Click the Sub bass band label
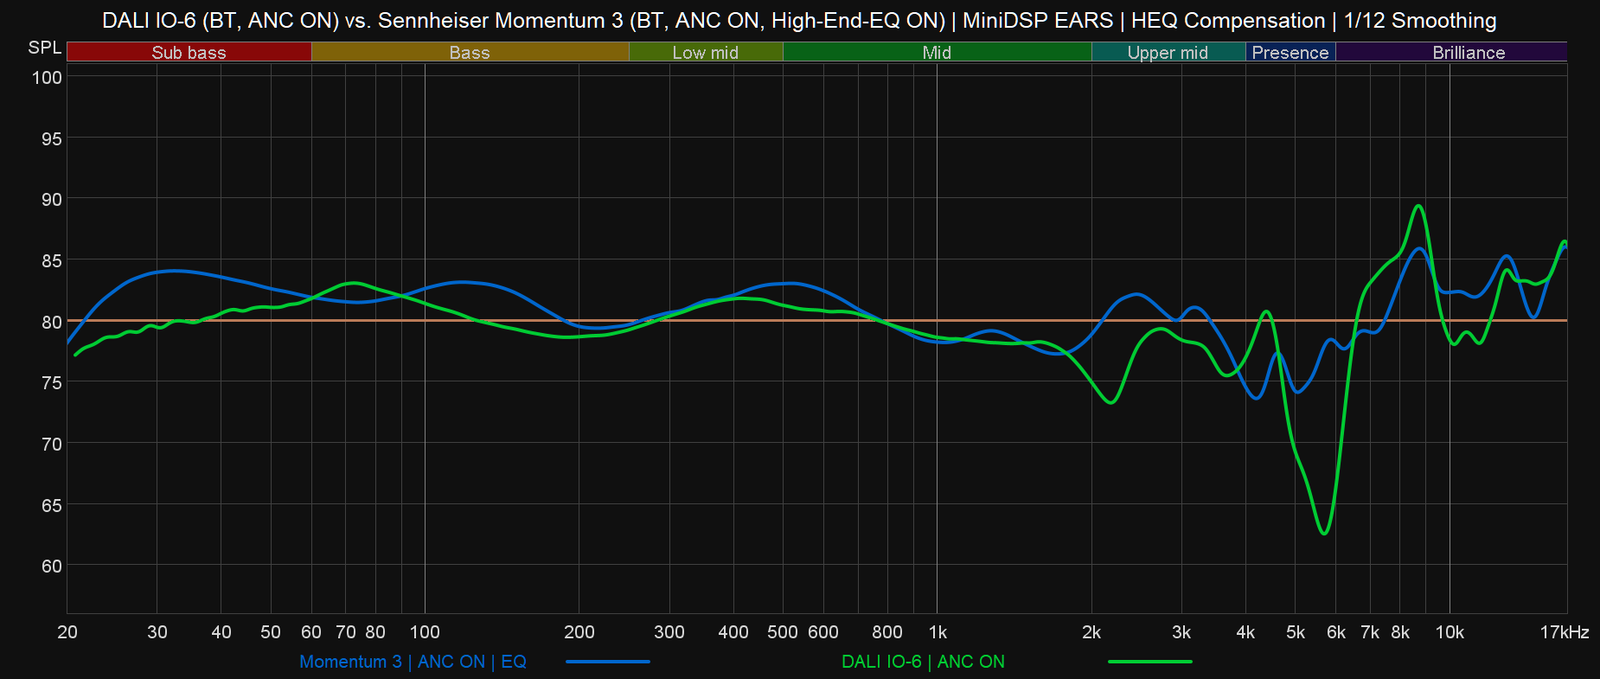The height and width of the screenshot is (679, 1600). [189, 52]
